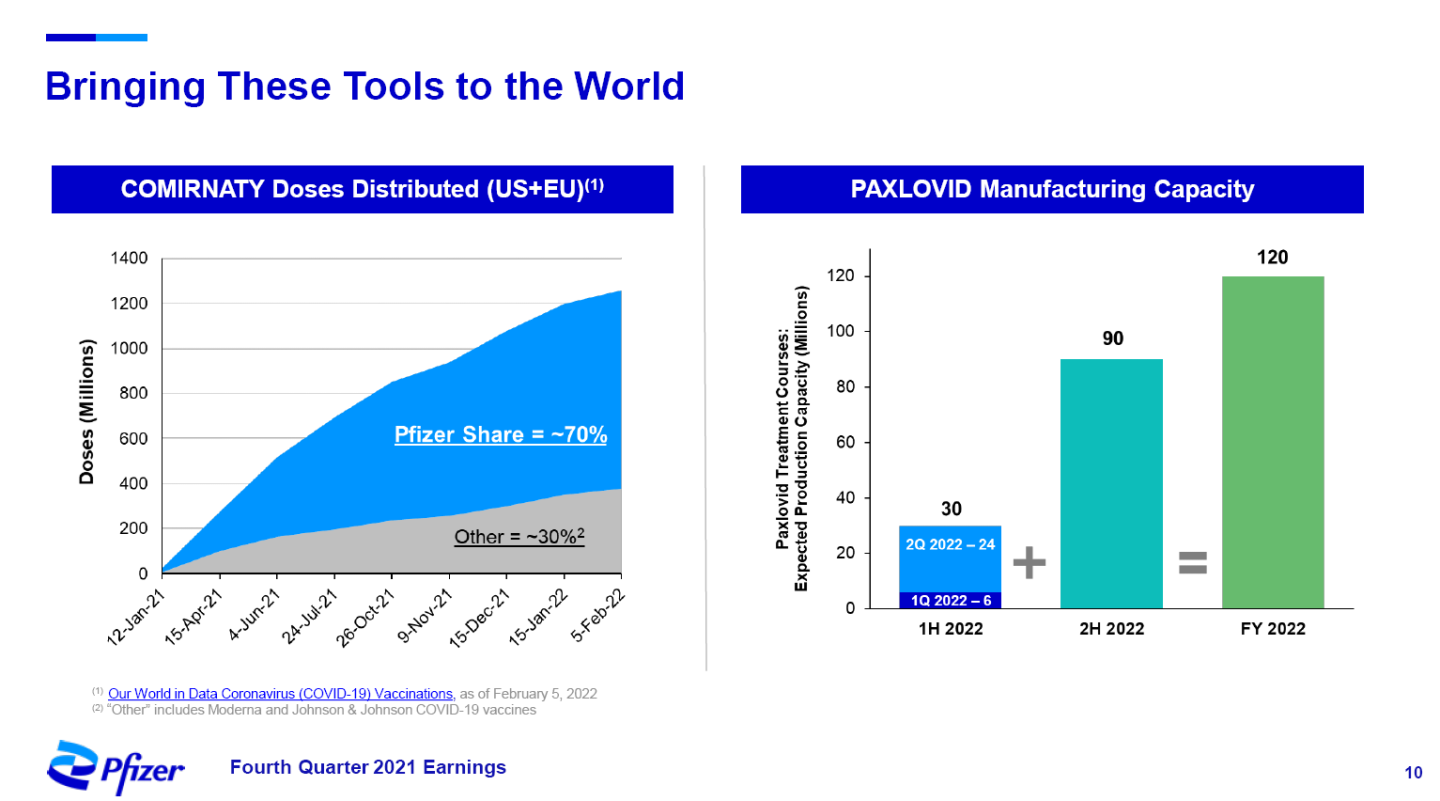Open the Our World in Data vaccinations link

pos(281,694)
